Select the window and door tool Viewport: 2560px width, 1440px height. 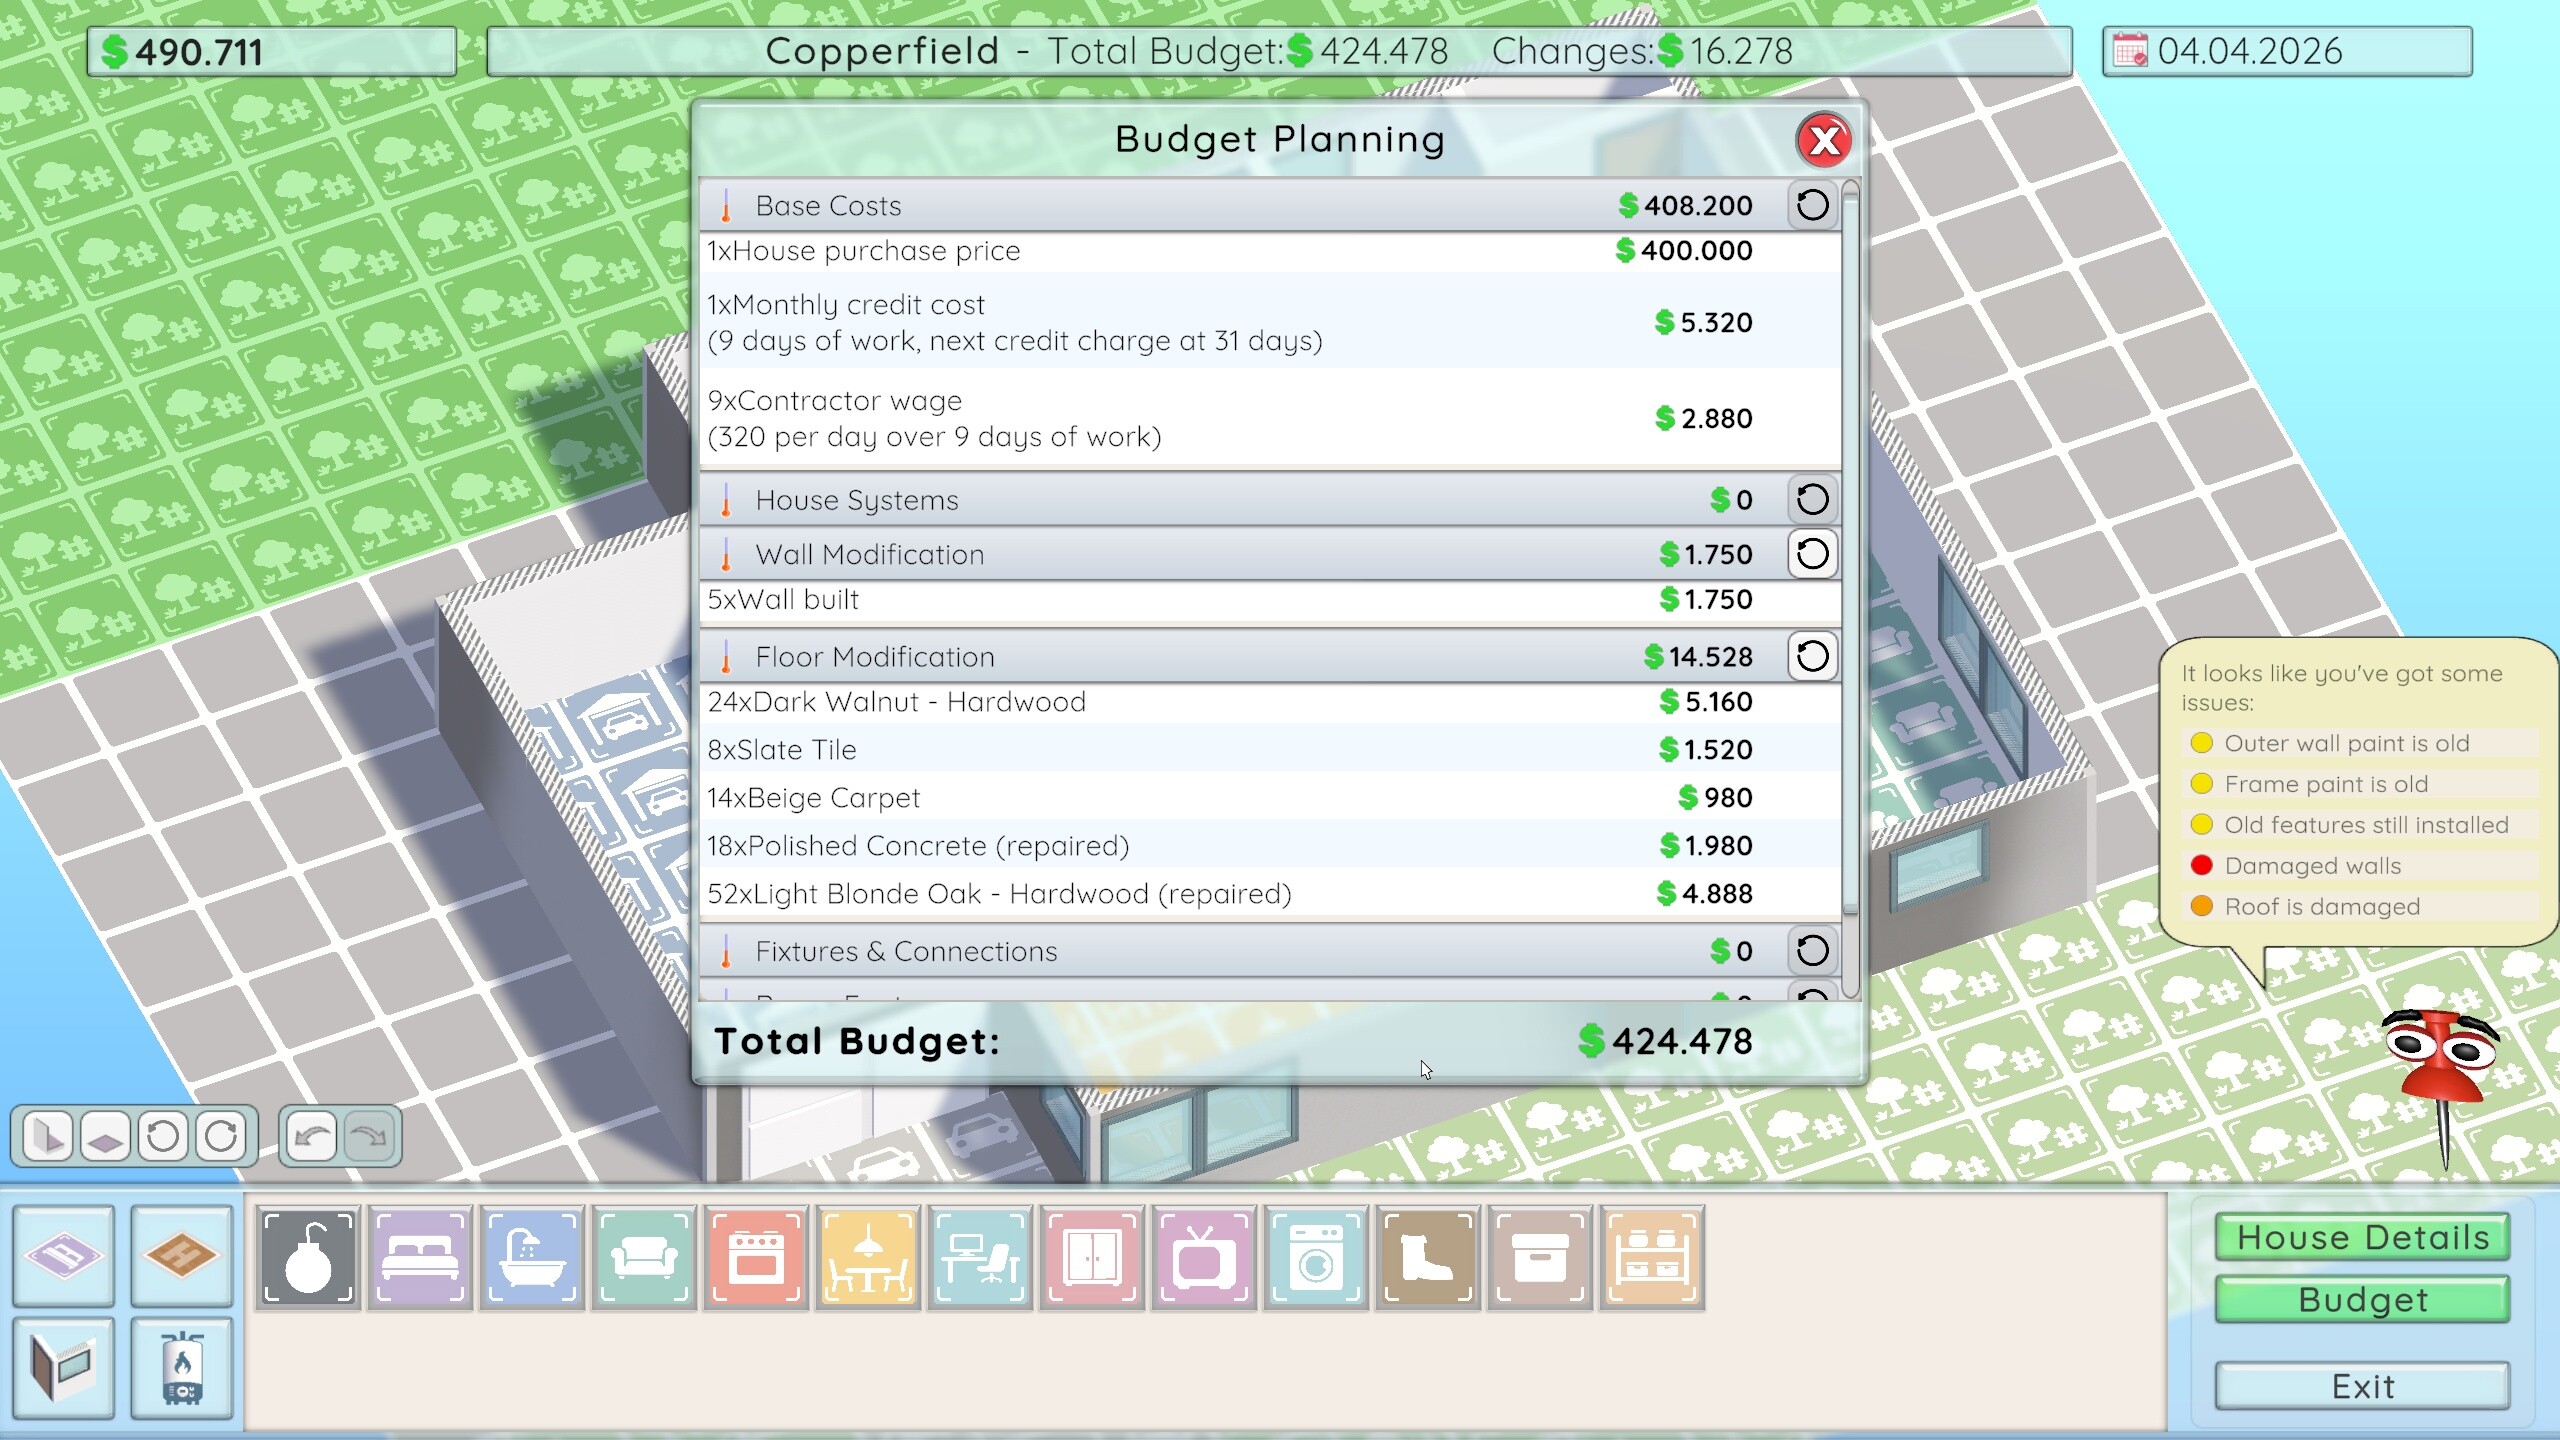64,1367
